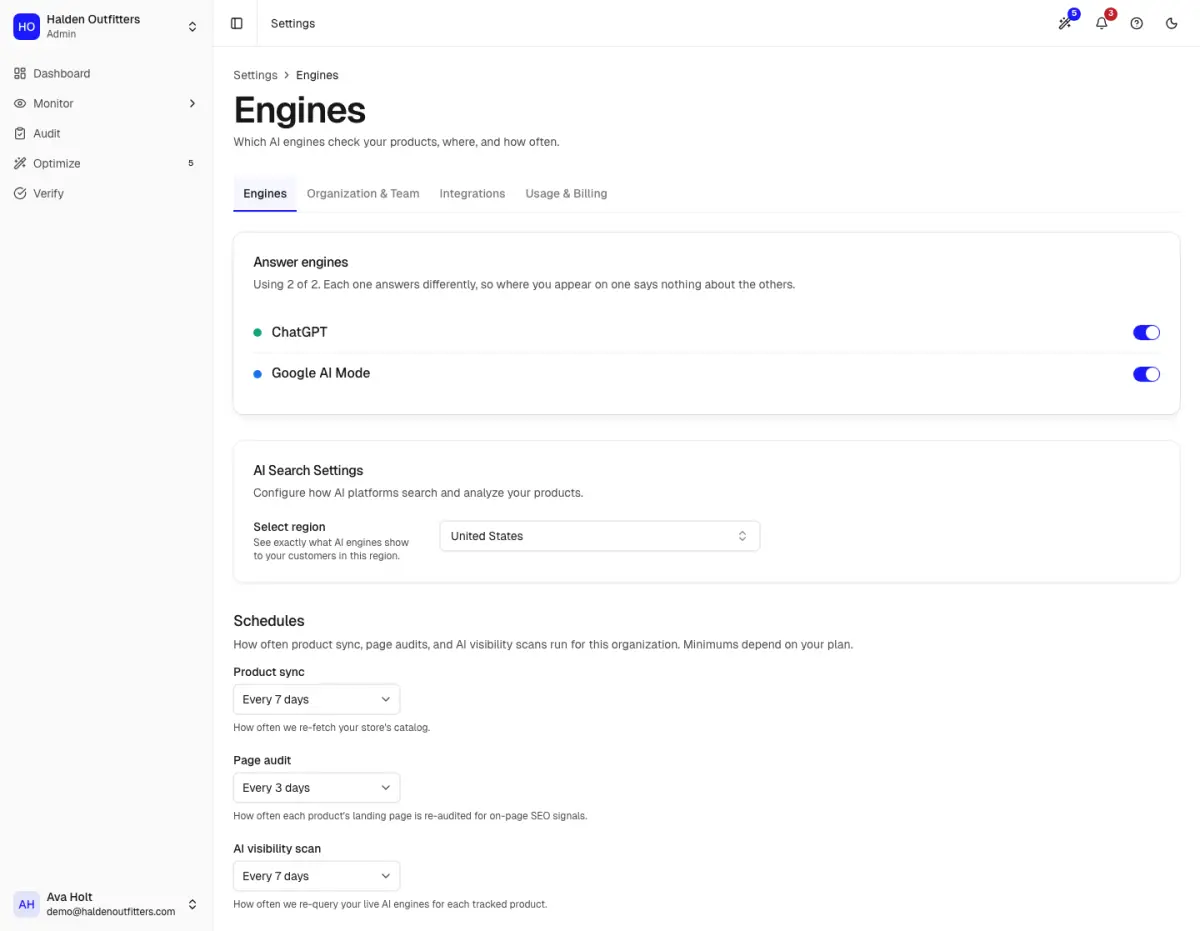Open the Optimize section
Screen dimensions: 1200x931
[106, 163]
